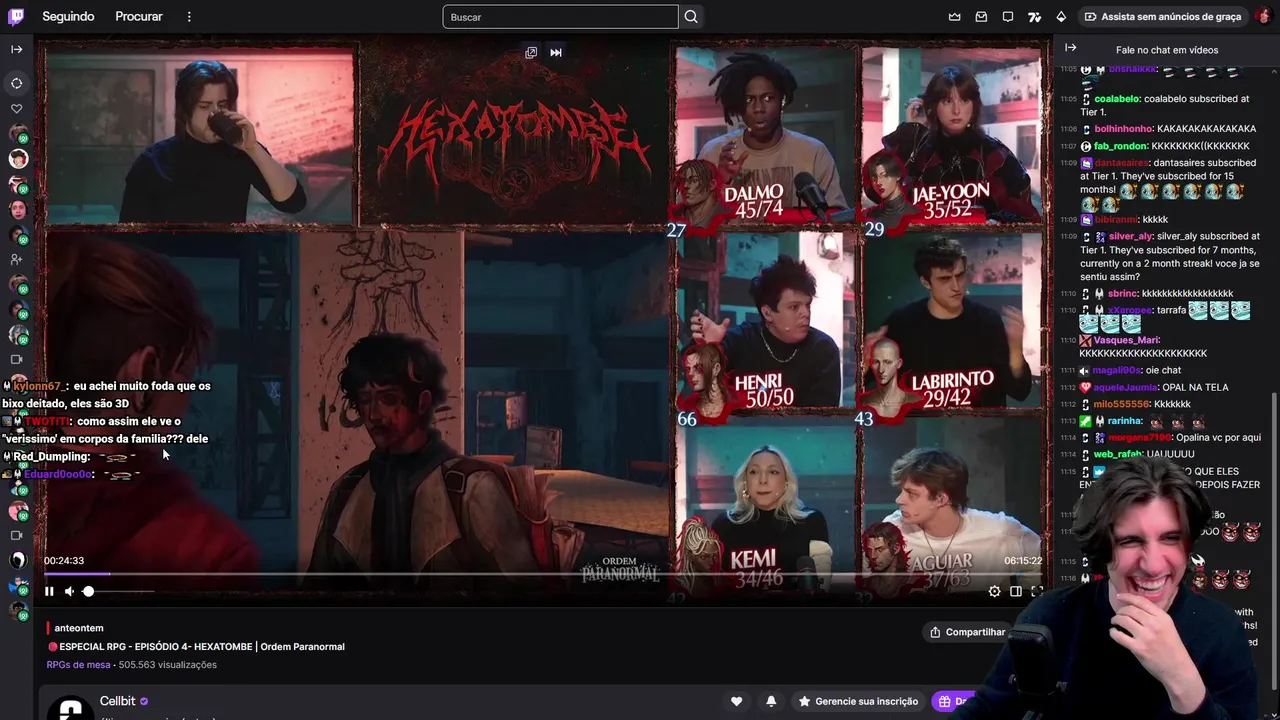Go to the Seguindo tab
Image resolution: width=1280 pixels, height=720 pixels.
pyautogui.click(x=68, y=16)
